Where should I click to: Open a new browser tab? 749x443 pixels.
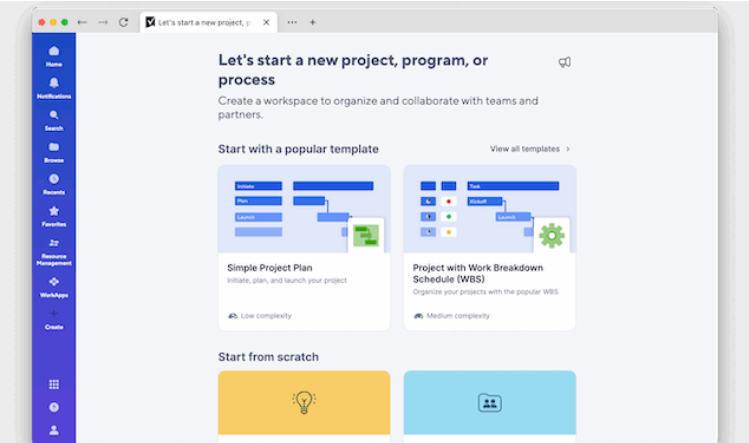point(312,21)
